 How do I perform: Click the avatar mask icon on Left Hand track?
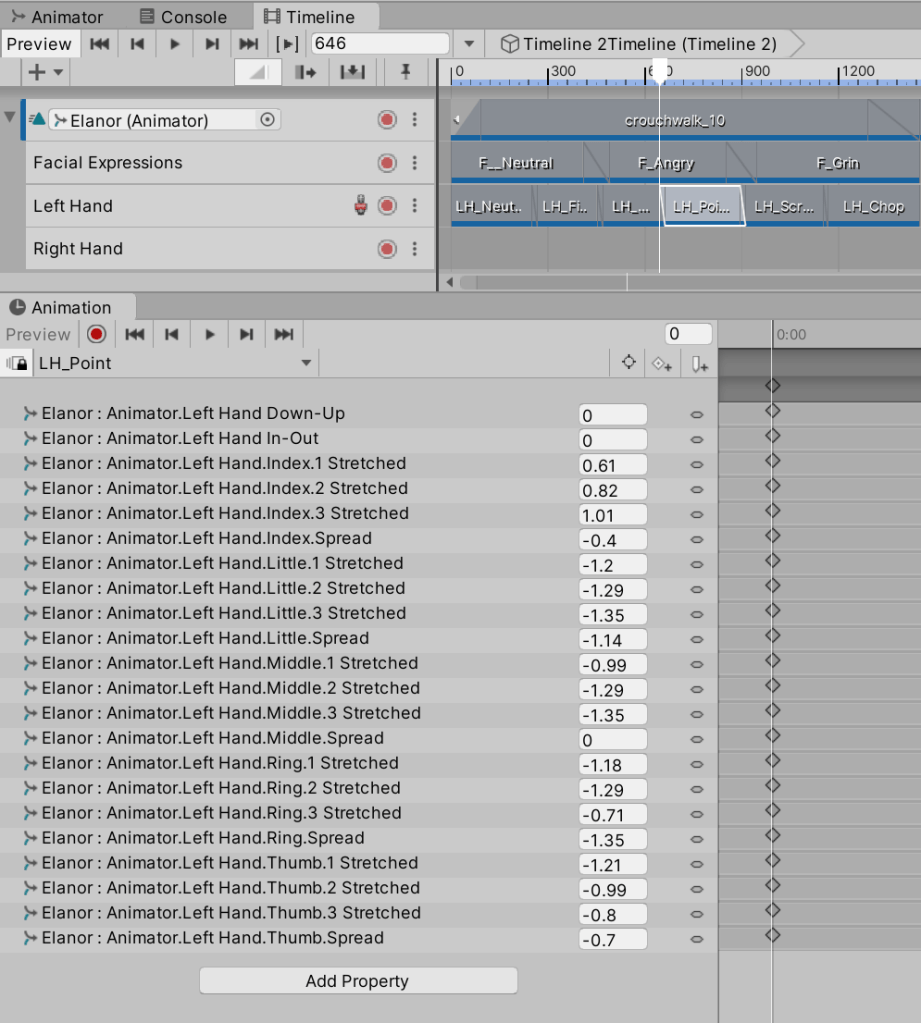coord(362,206)
